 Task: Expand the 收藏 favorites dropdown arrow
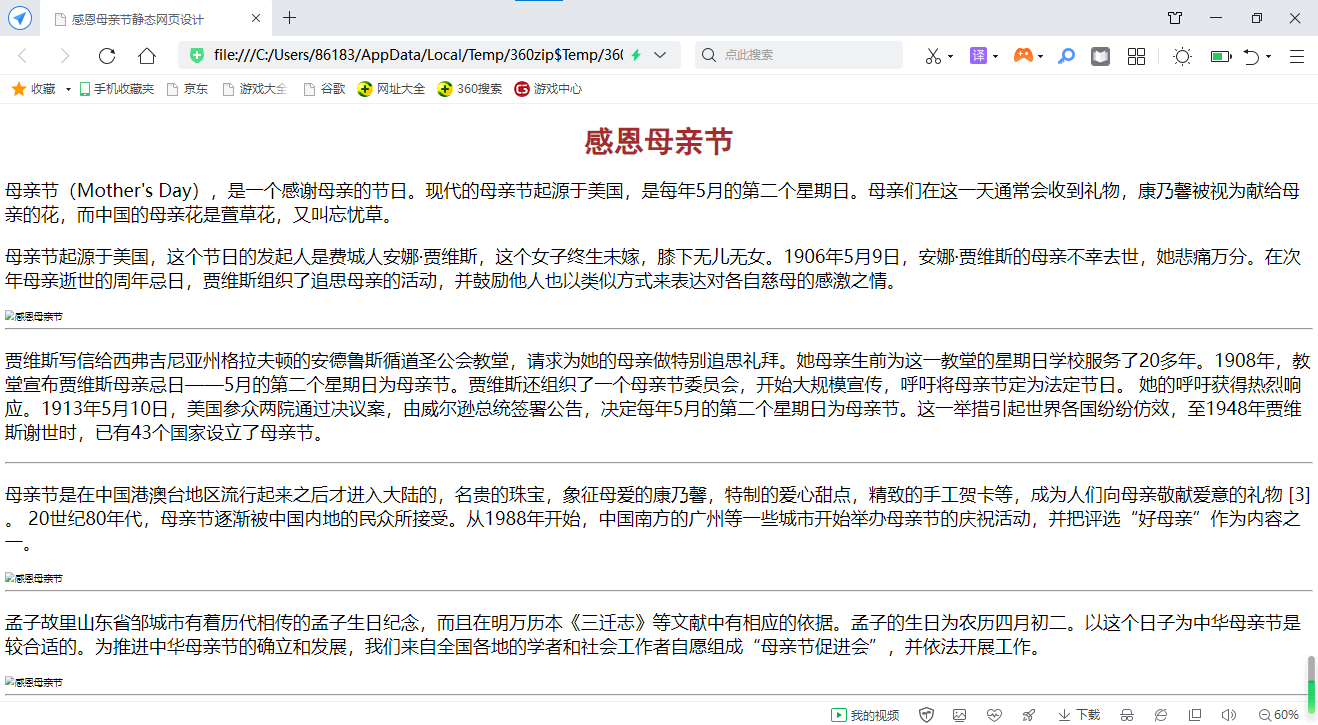[x=68, y=90]
